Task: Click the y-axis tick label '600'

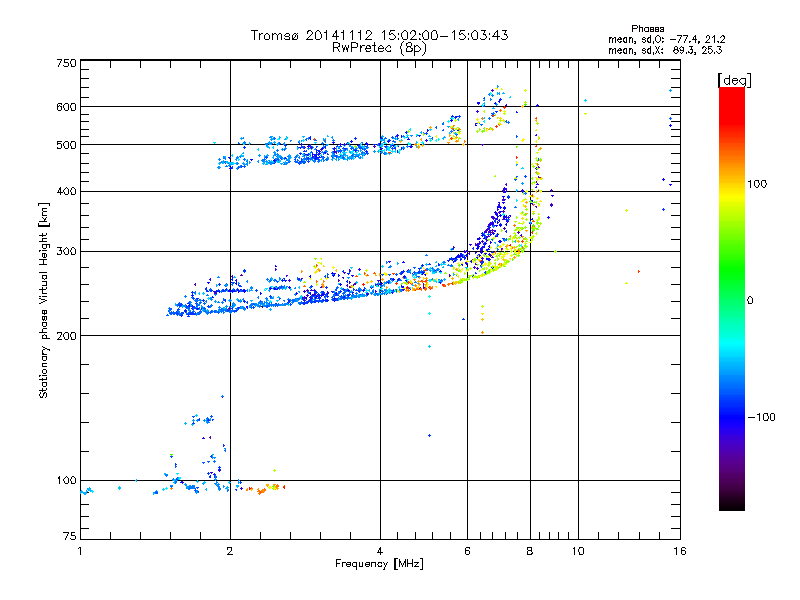Action: 66,107
